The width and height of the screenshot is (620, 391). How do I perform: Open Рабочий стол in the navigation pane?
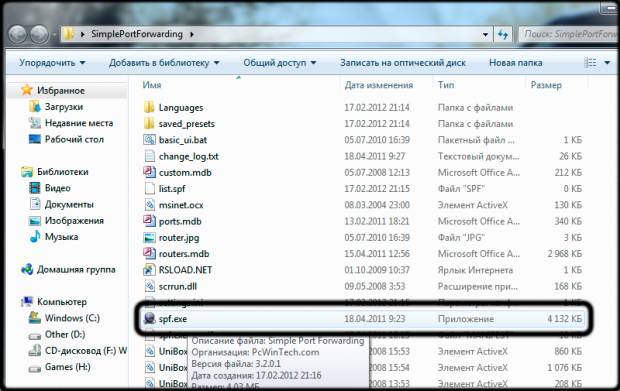[x=74, y=139]
